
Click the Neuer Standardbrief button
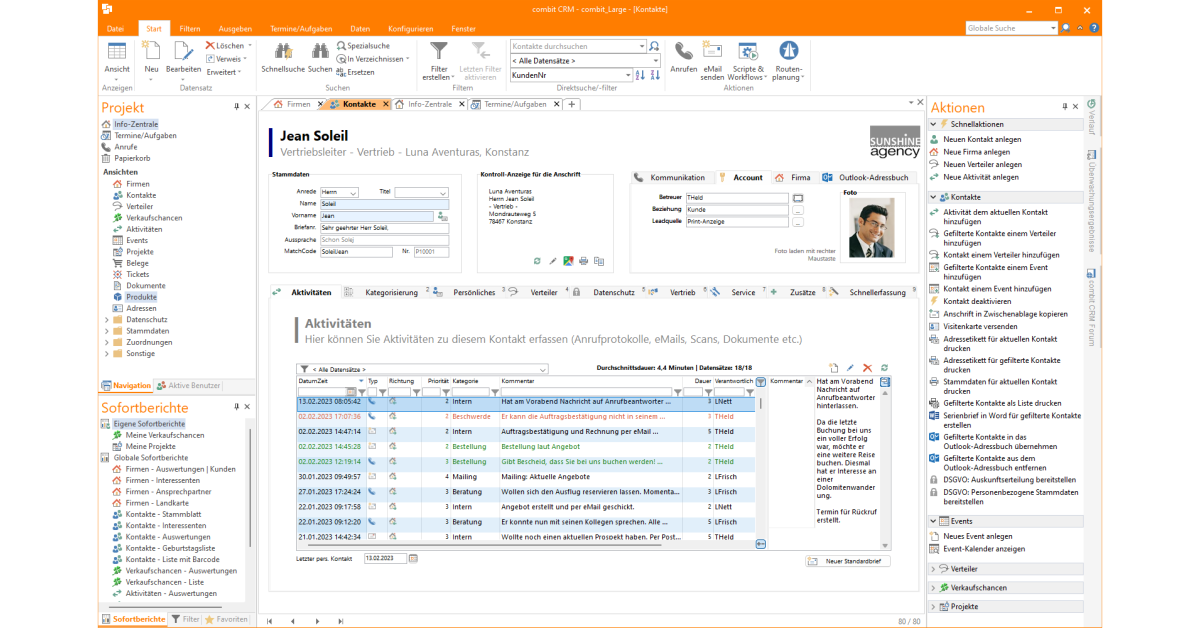[848, 561]
